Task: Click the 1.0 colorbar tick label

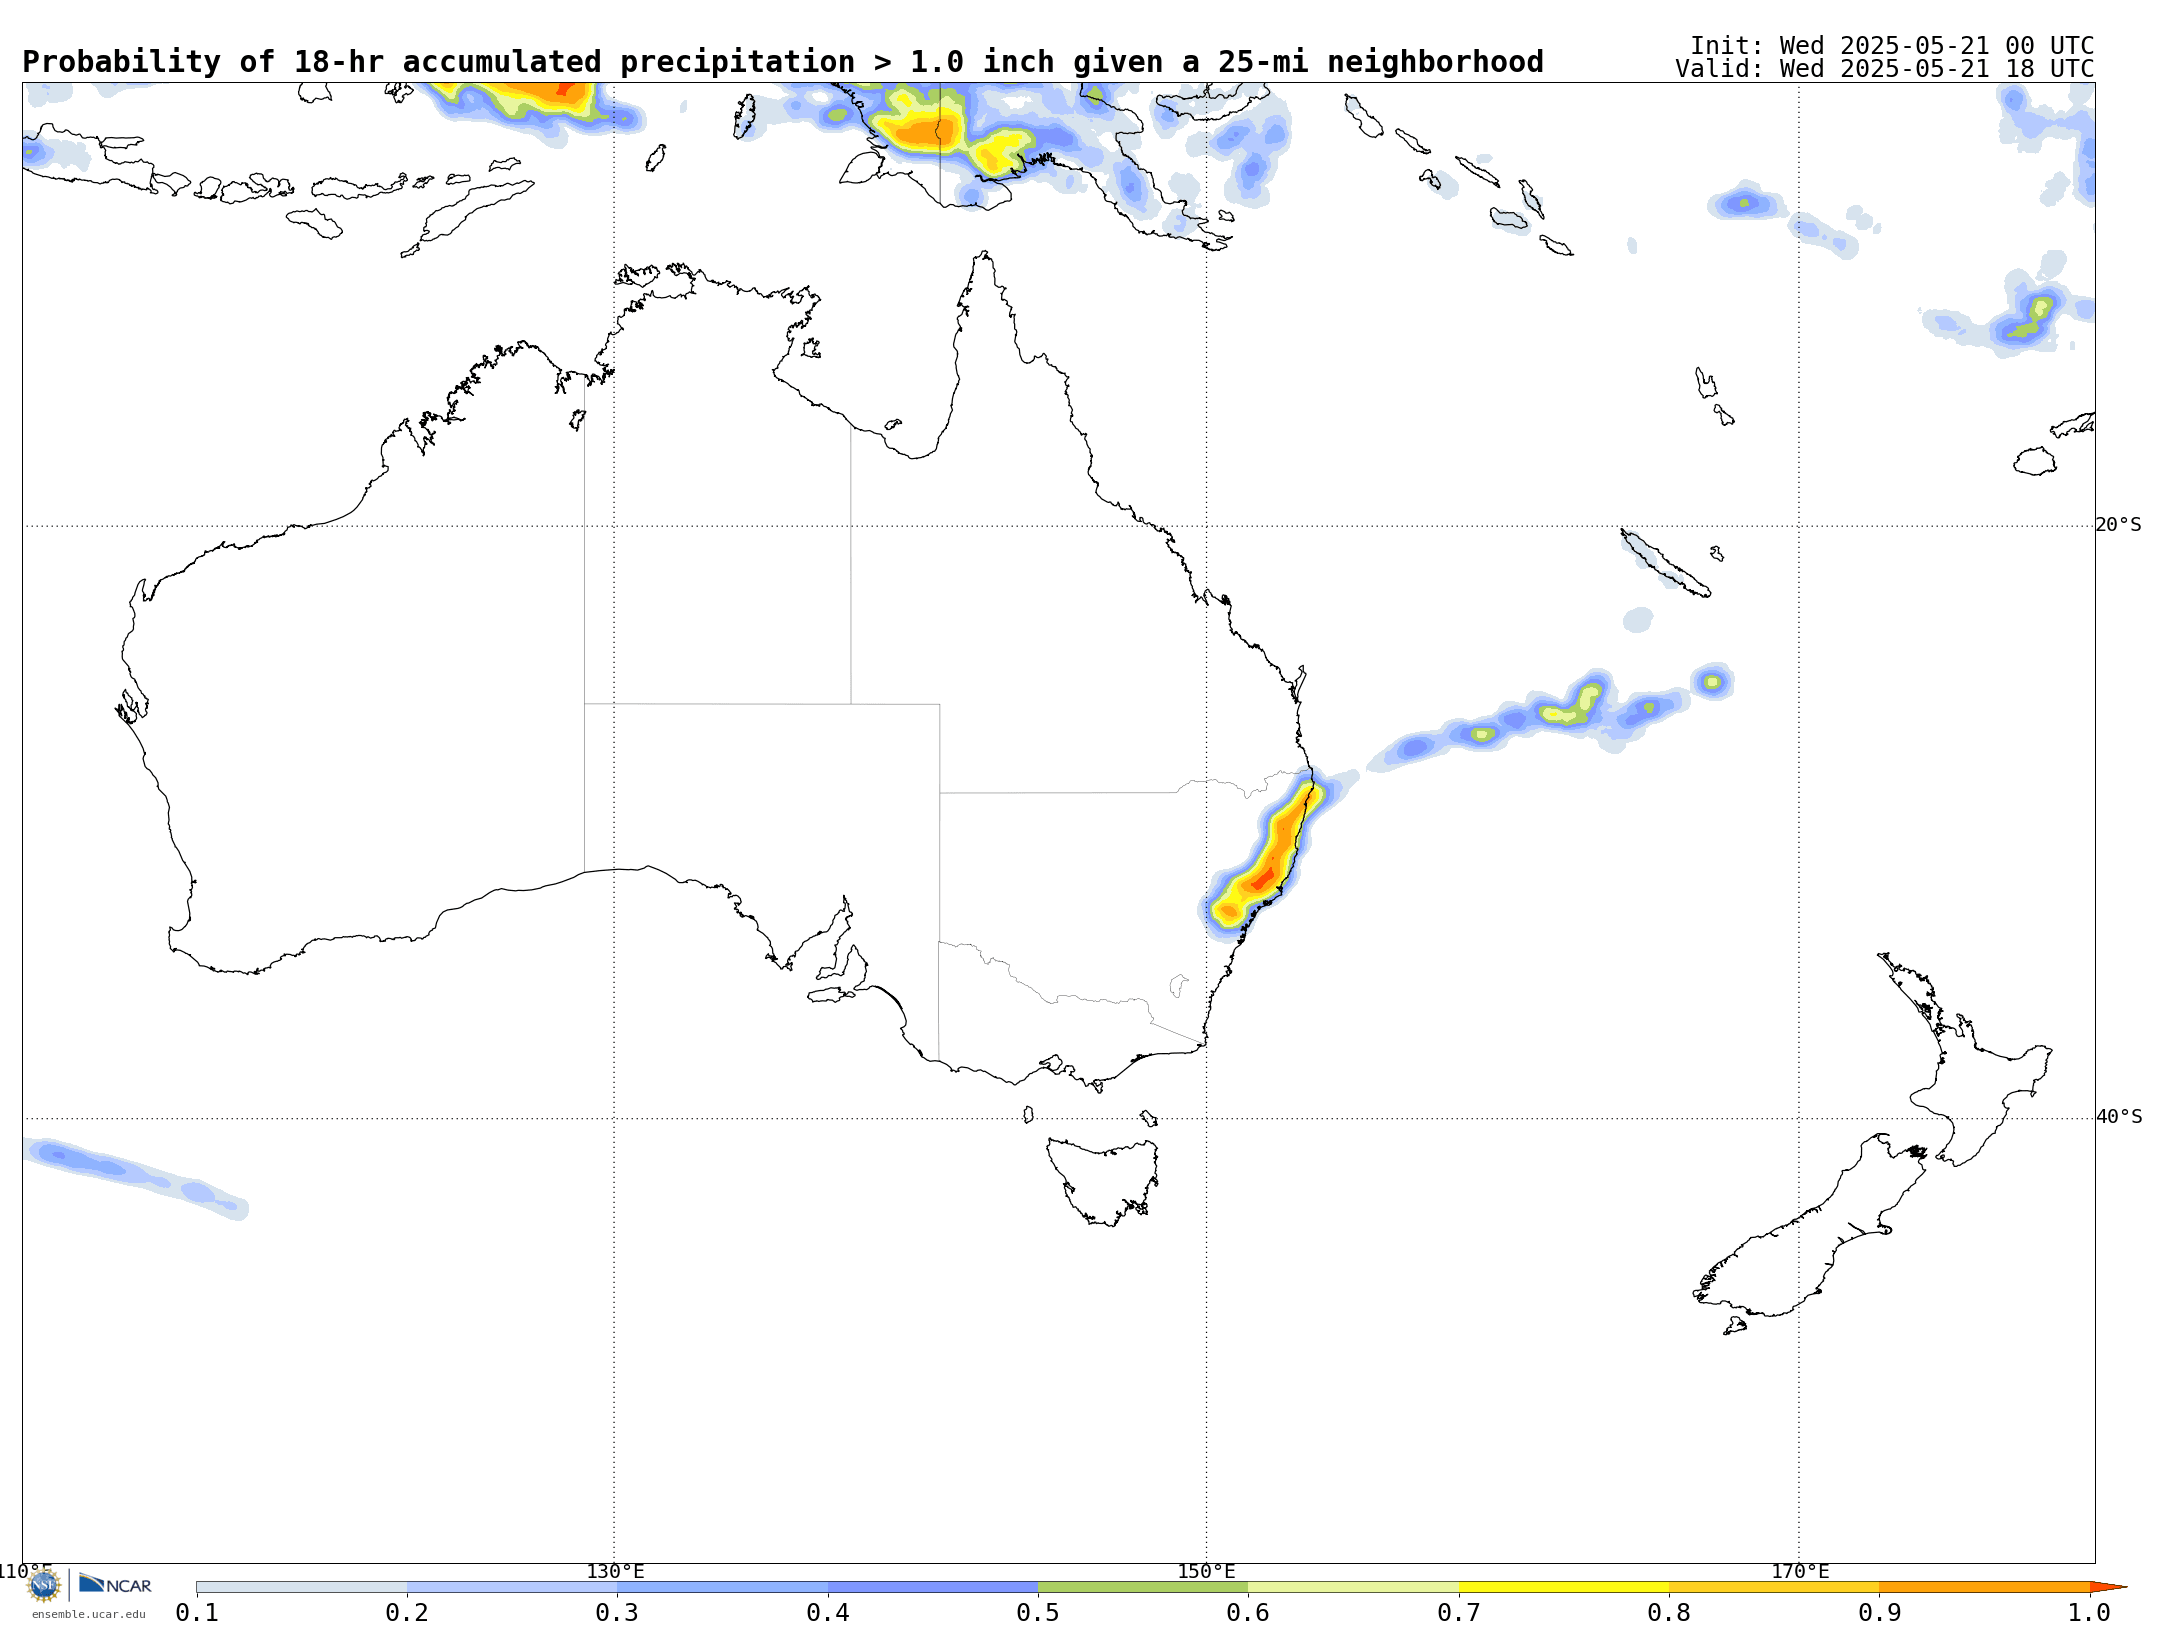Action: coord(2089,1613)
